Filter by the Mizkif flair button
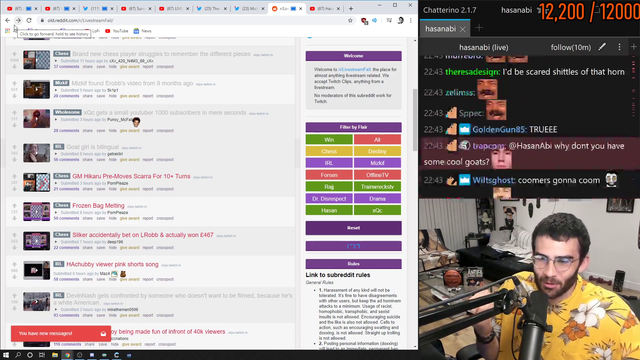The width and height of the screenshot is (640, 360). pyautogui.click(x=377, y=163)
